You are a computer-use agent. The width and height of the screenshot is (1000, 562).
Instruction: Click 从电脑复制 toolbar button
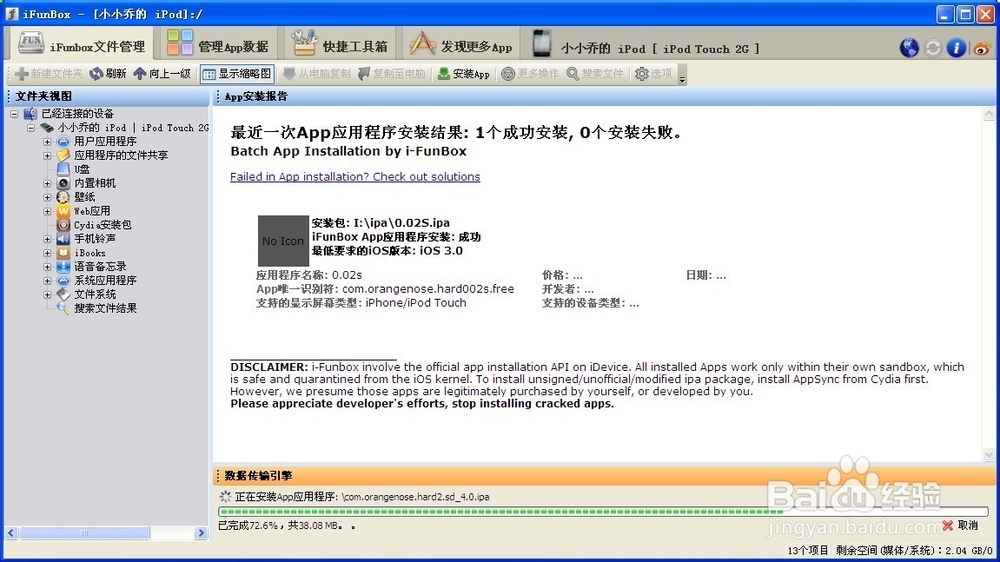click(x=316, y=73)
